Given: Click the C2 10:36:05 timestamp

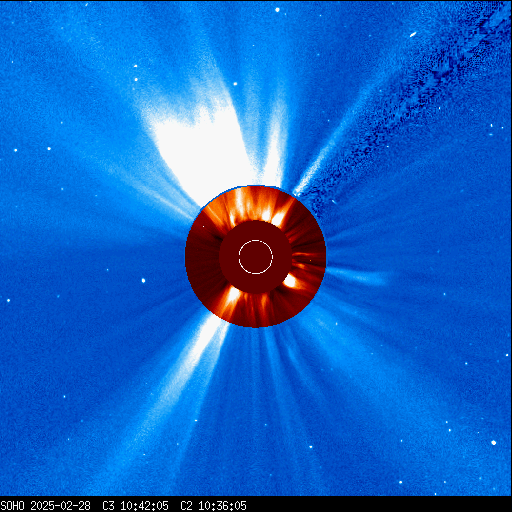Looking at the screenshot, I should tap(213, 506).
